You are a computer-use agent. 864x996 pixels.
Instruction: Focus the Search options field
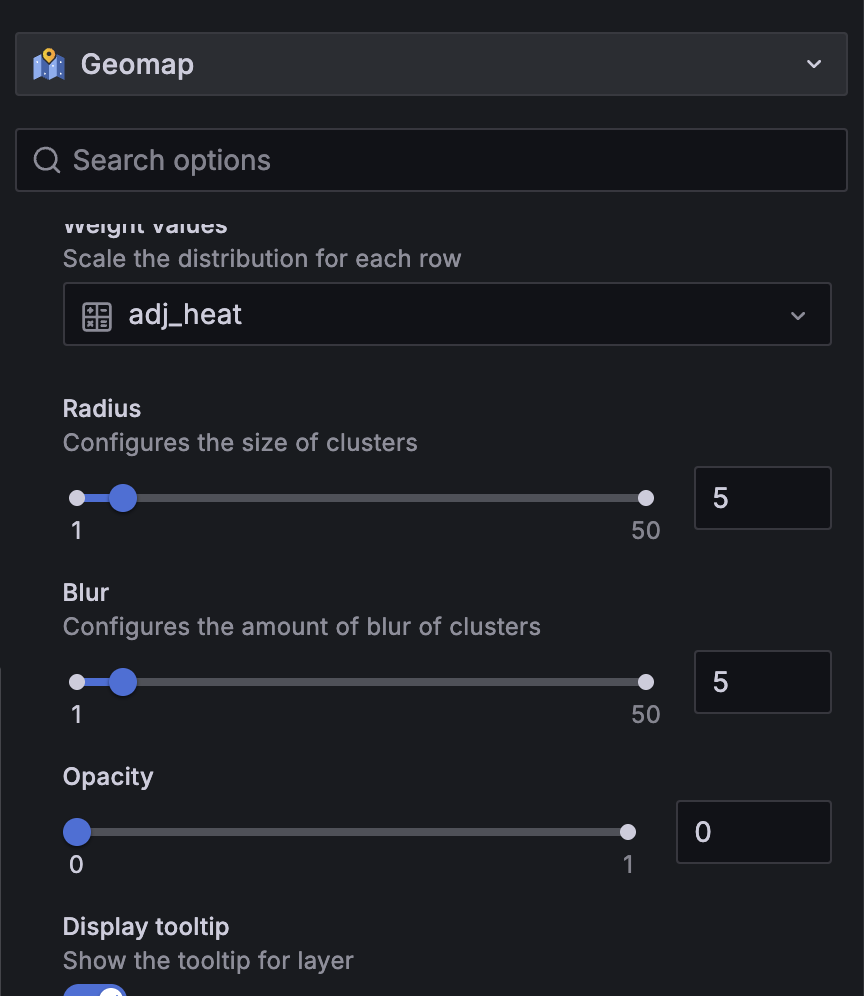pyautogui.click(x=431, y=160)
